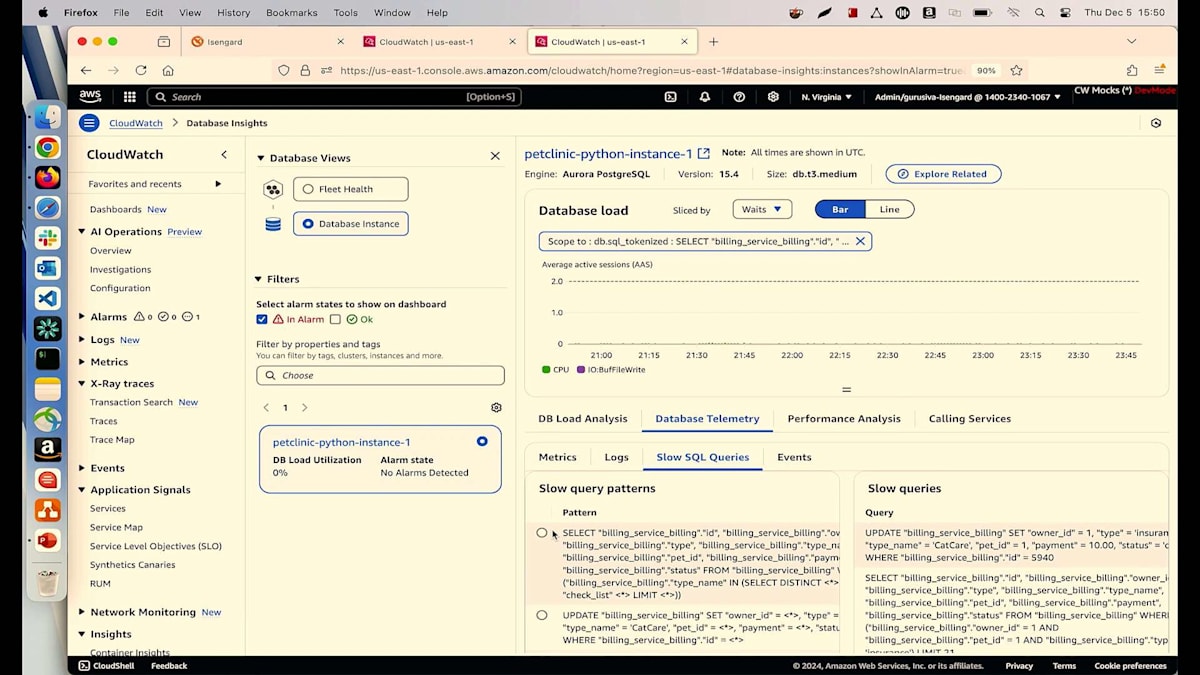1200x675 pixels.
Task: Switch to the Performance Analysis tab
Action: pos(844,419)
